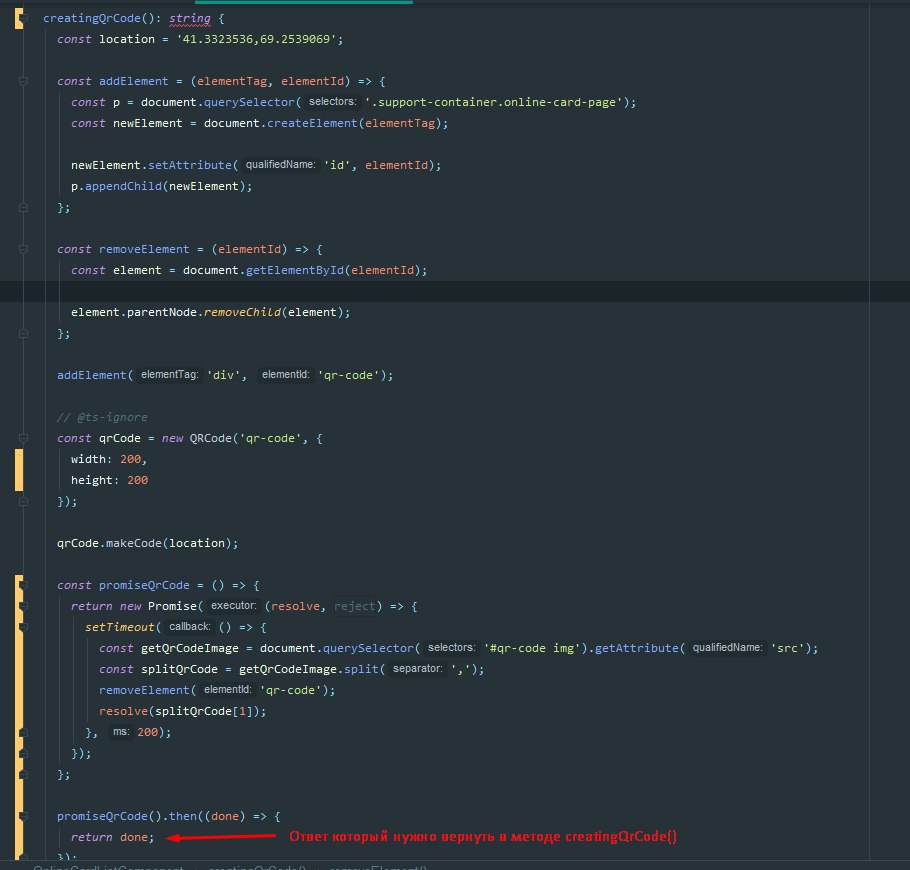Viewport: 910px width, 870px height.
Task: Click the 'div' string argument
Action: pyautogui.click(x=224, y=376)
